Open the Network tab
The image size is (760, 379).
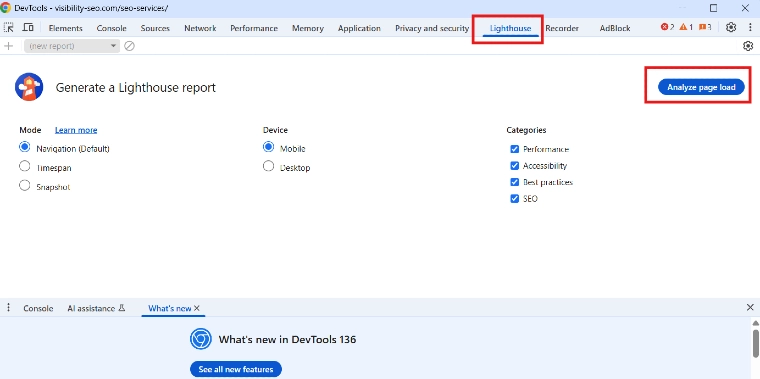tap(200, 28)
